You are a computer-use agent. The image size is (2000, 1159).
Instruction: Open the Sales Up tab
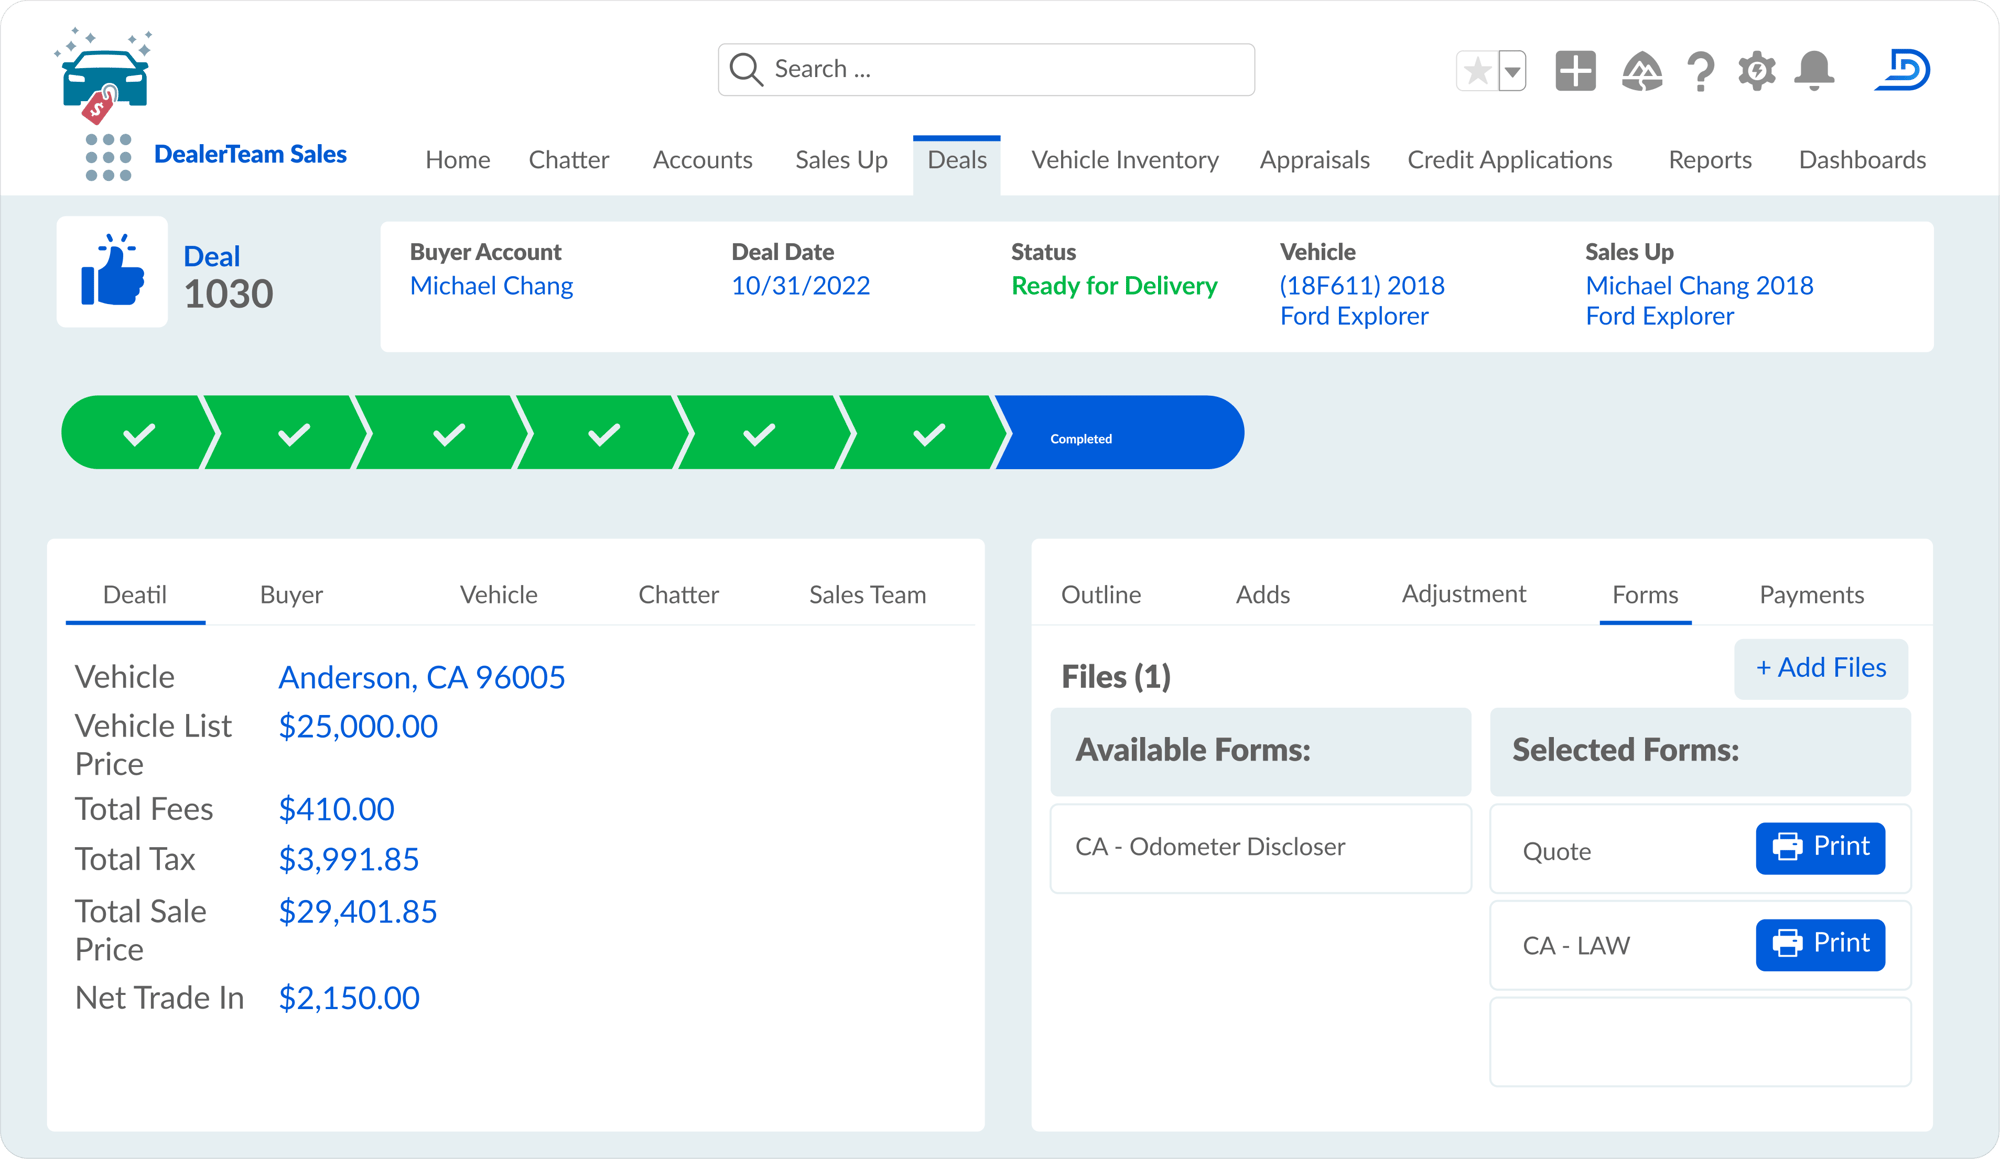841,160
